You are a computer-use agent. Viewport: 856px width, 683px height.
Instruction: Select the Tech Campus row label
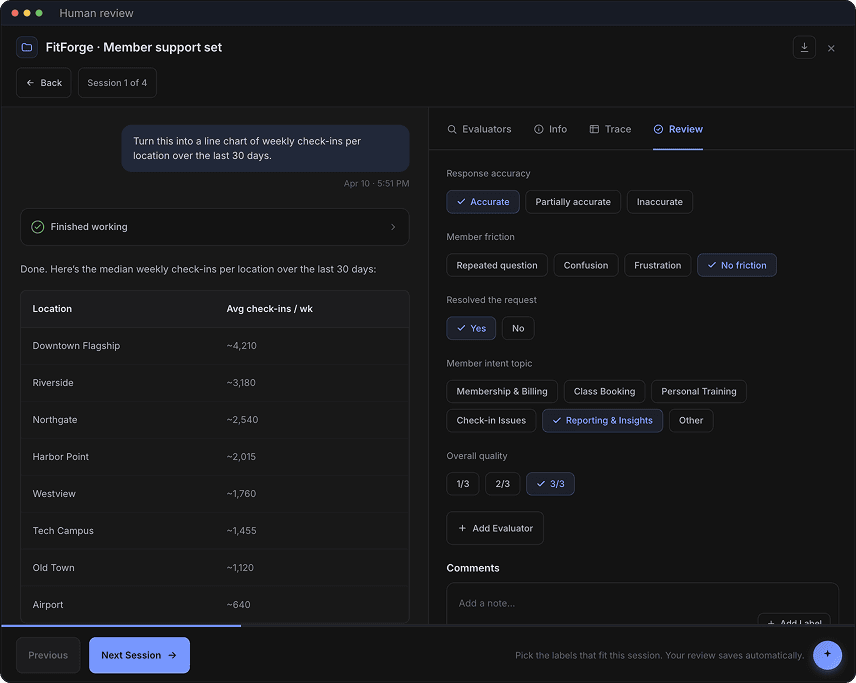(63, 531)
